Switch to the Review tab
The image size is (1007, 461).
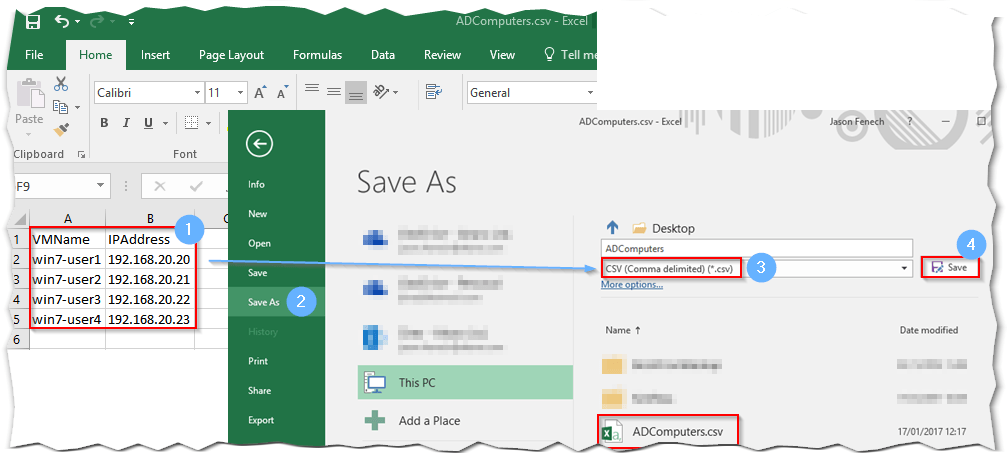[442, 55]
